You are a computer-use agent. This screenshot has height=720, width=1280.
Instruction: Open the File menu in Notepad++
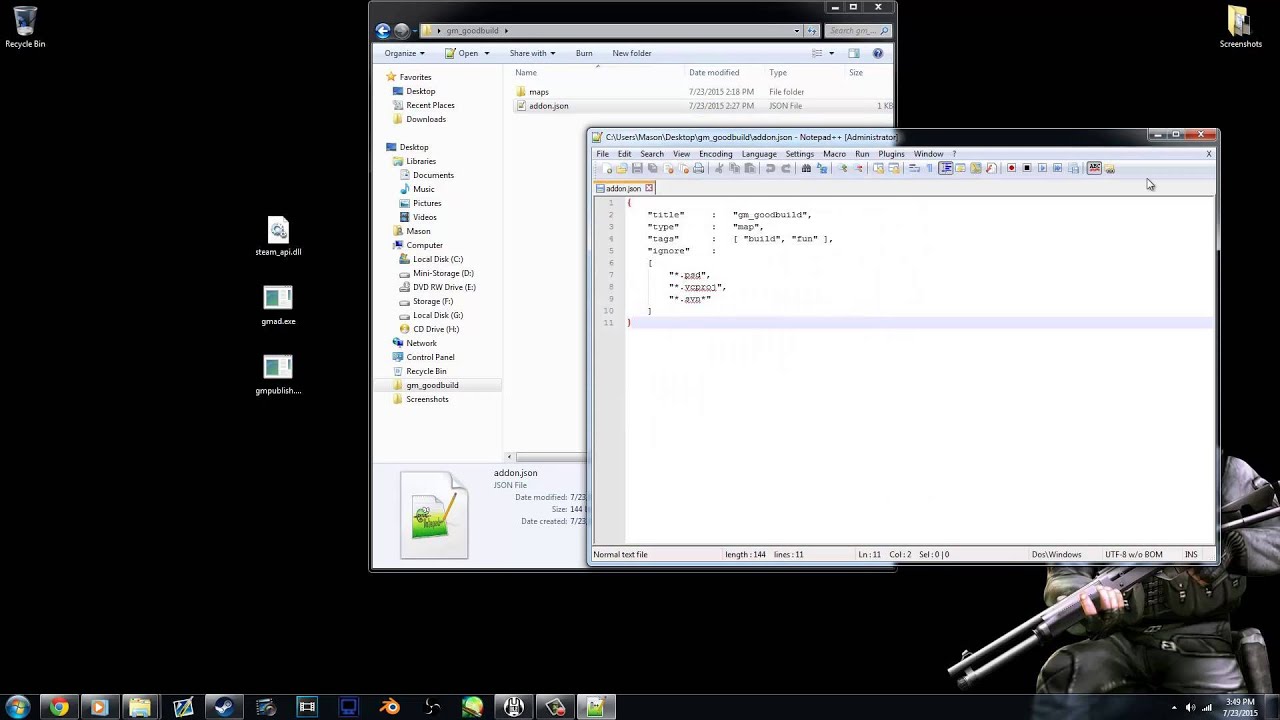602,154
